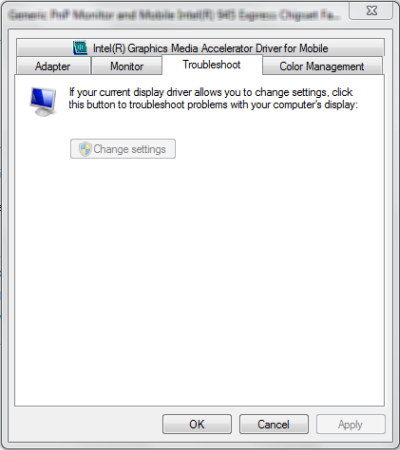Click the dialog footer area left of OK

click(87, 424)
